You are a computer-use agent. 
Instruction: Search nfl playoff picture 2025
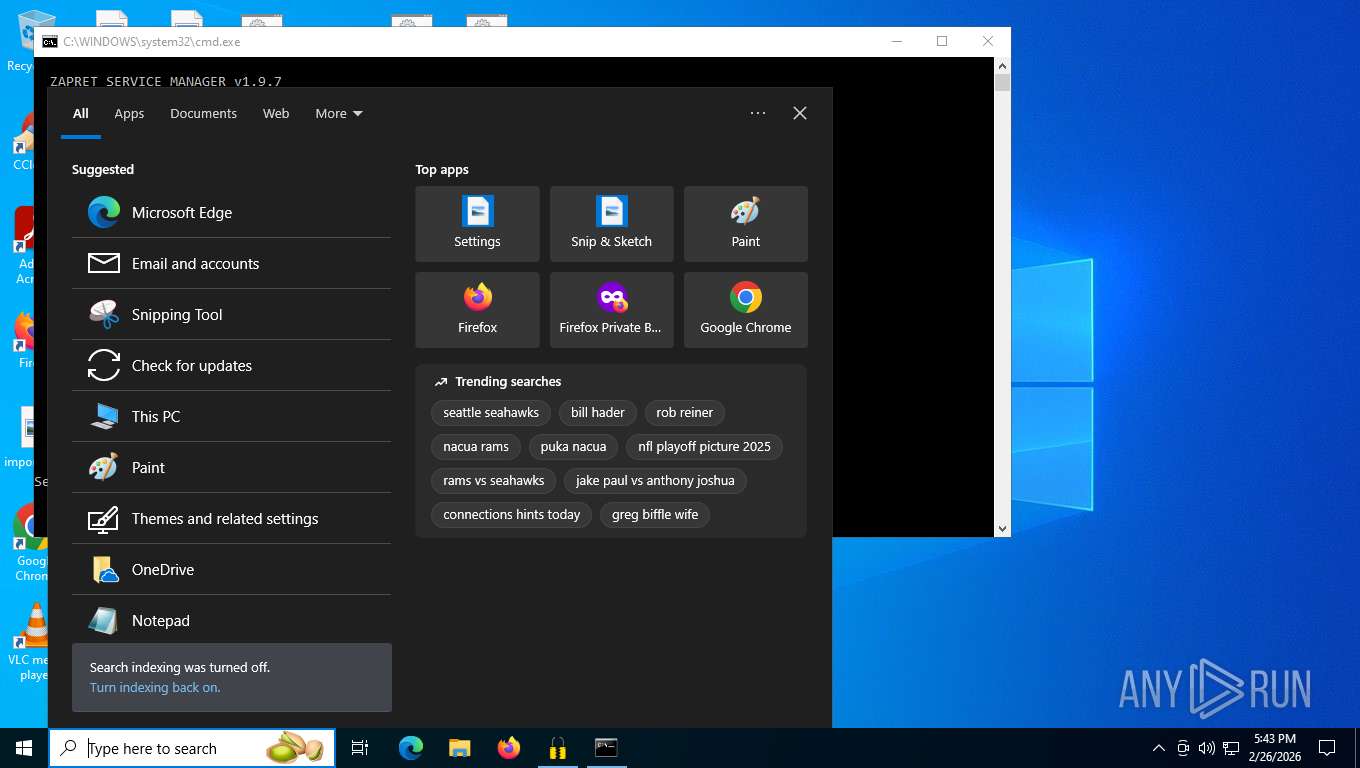tap(705, 446)
